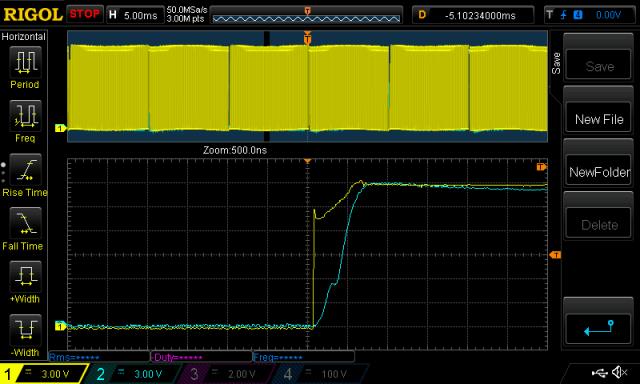Click the New File button

[x=599, y=120]
